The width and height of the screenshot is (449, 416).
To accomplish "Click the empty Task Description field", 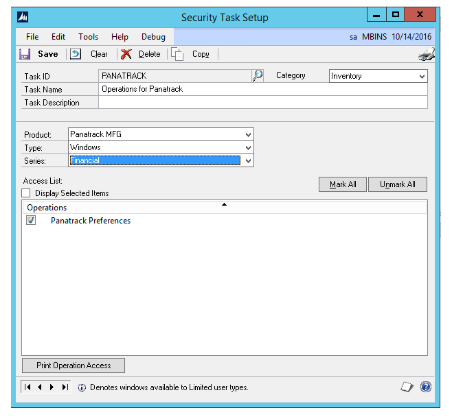I will 263,102.
